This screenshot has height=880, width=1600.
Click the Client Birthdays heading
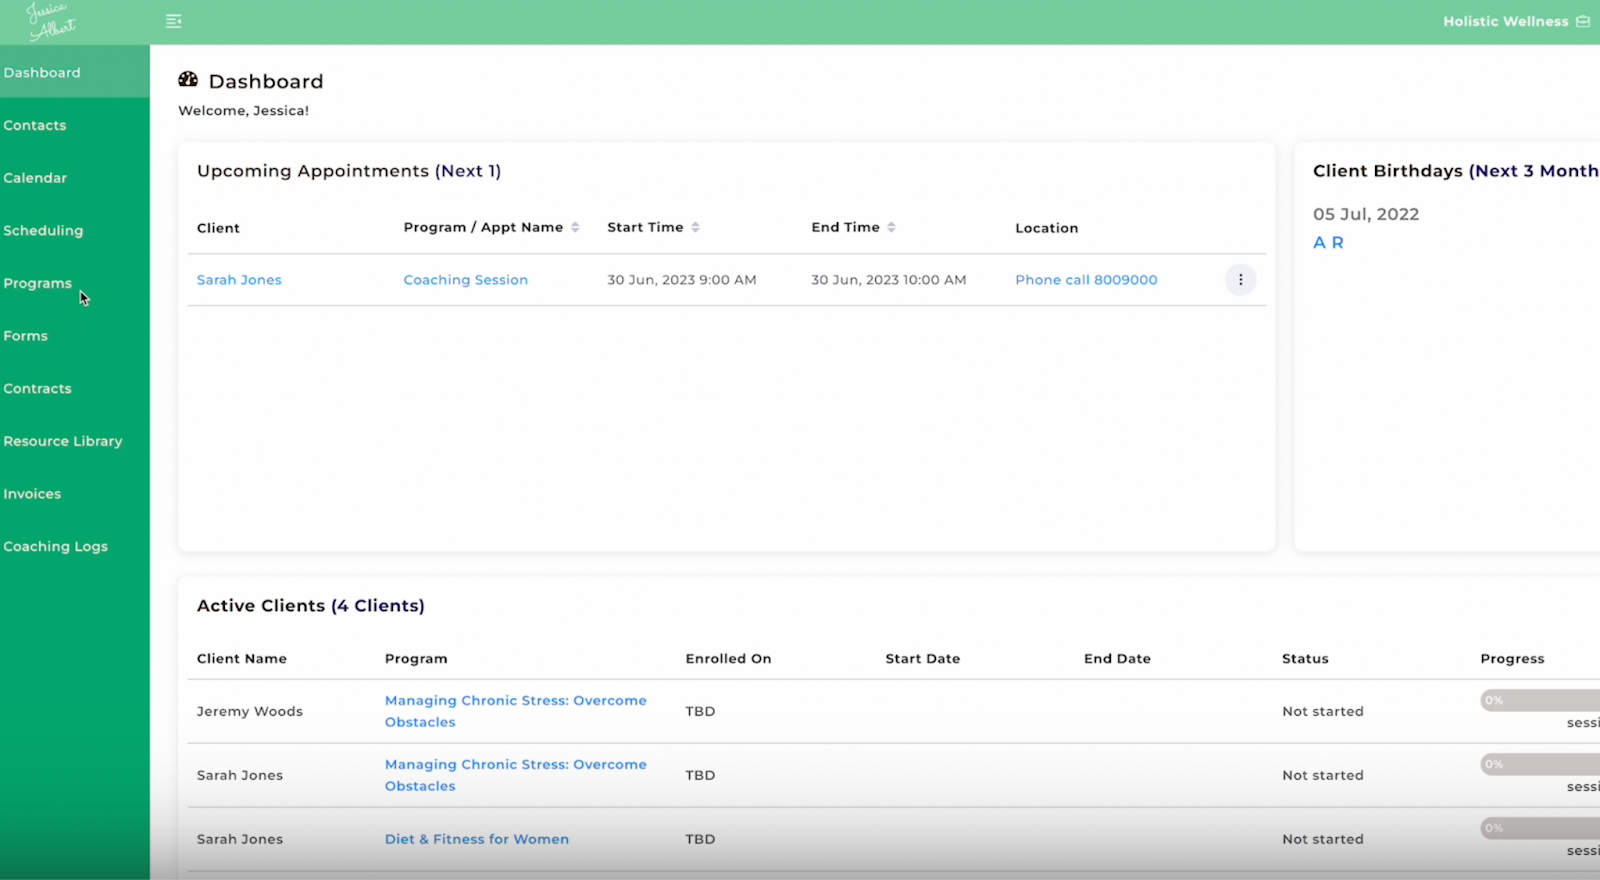tap(1456, 171)
